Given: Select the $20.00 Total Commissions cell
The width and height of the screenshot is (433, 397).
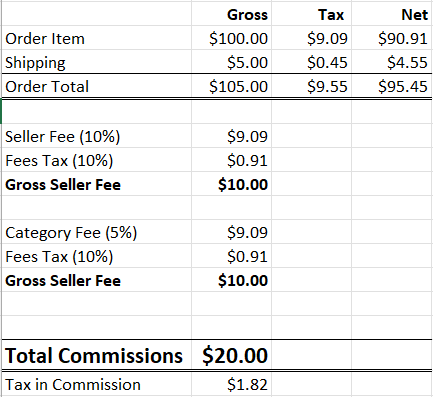Looking at the screenshot, I should click(232, 355).
